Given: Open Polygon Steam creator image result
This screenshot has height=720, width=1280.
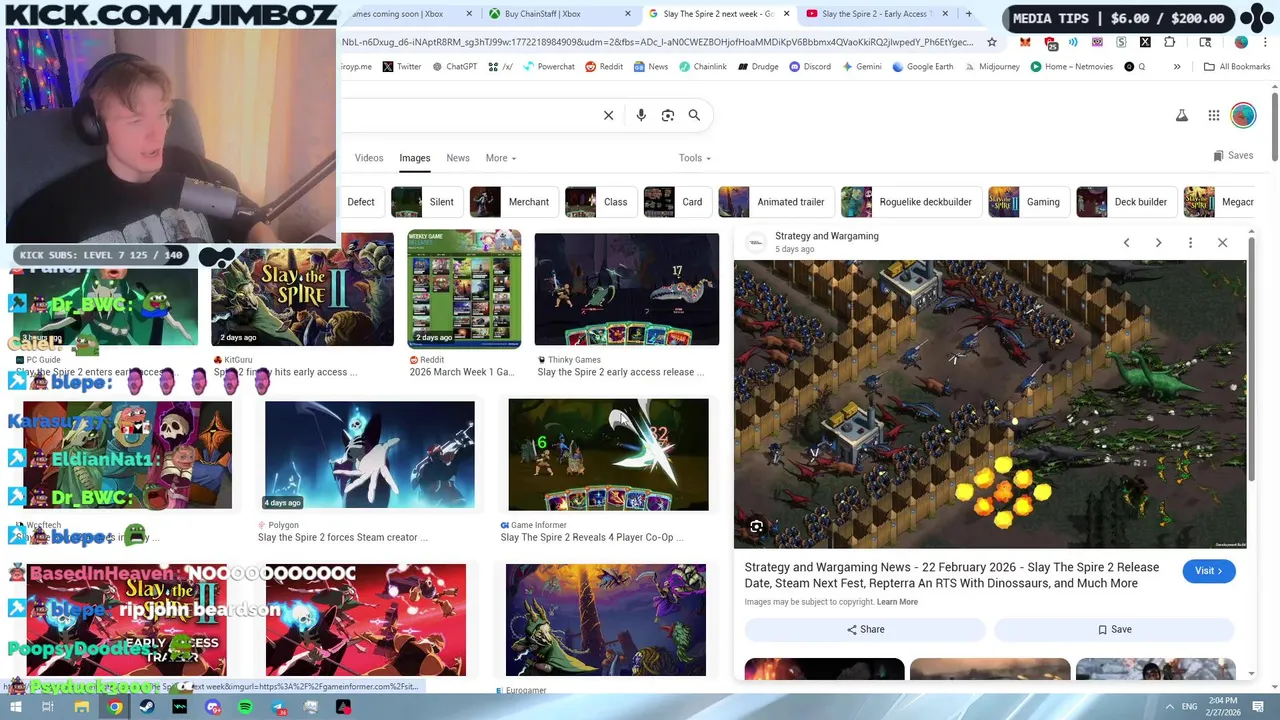Looking at the screenshot, I should click(370, 455).
